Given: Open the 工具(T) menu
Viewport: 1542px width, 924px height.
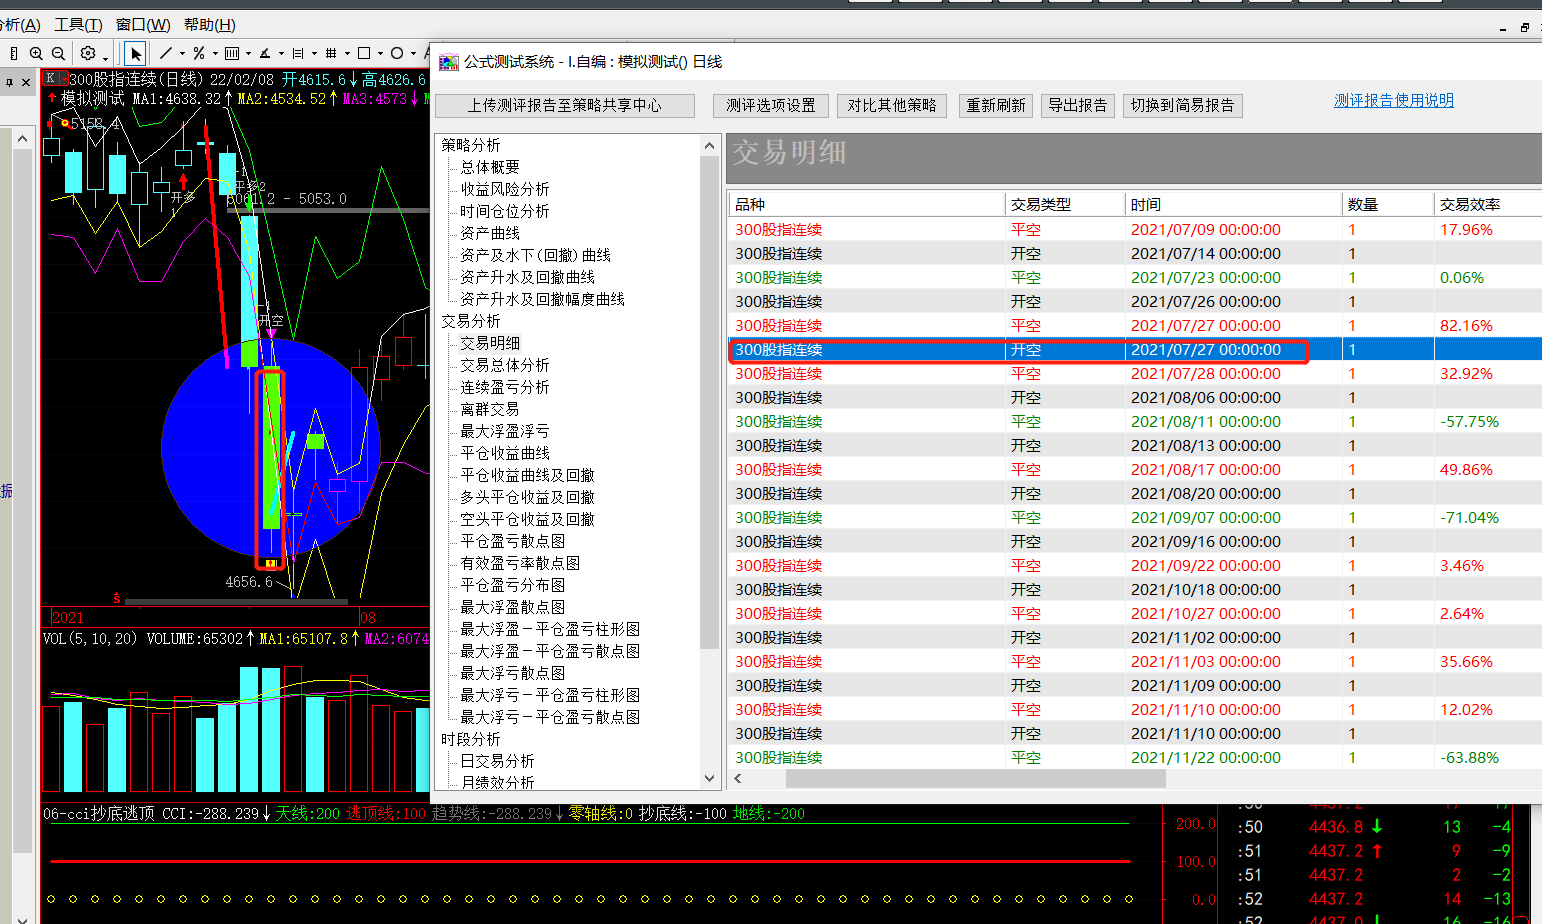Looking at the screenshot, I should click(78, 25).
